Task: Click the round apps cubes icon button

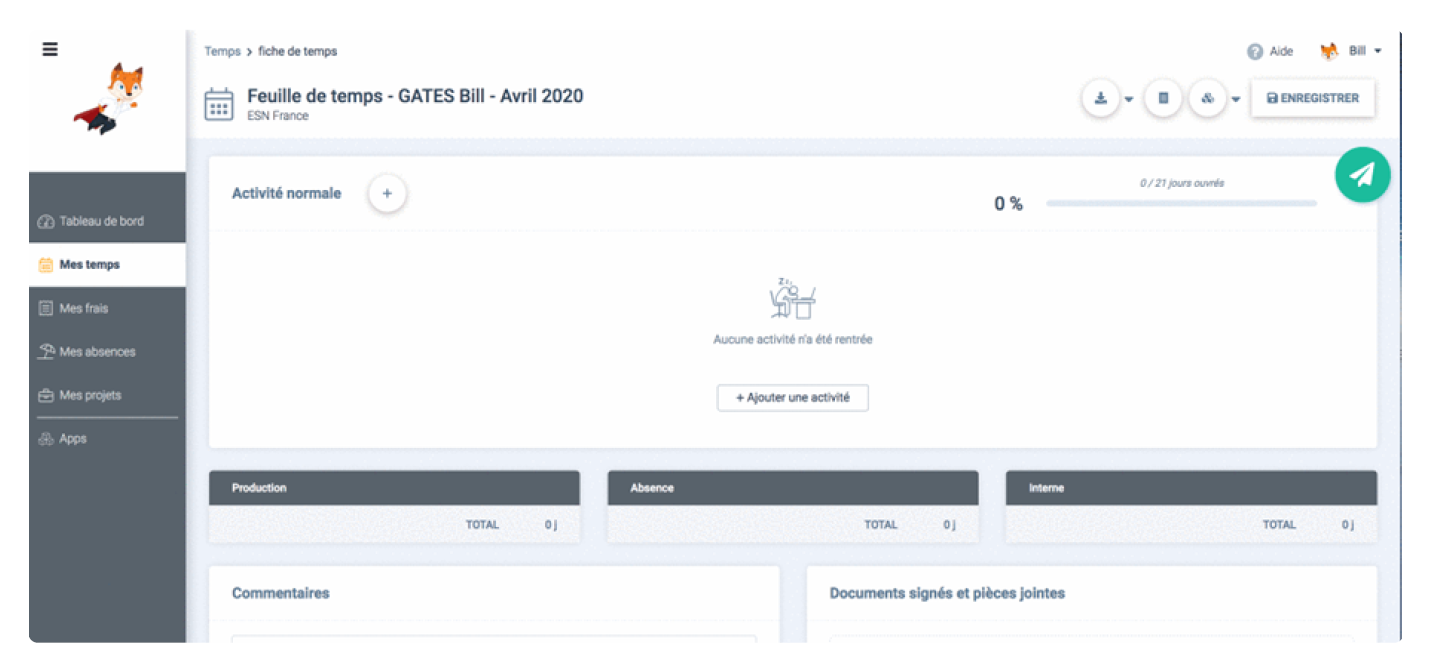Action: [x=1208, y=98]
